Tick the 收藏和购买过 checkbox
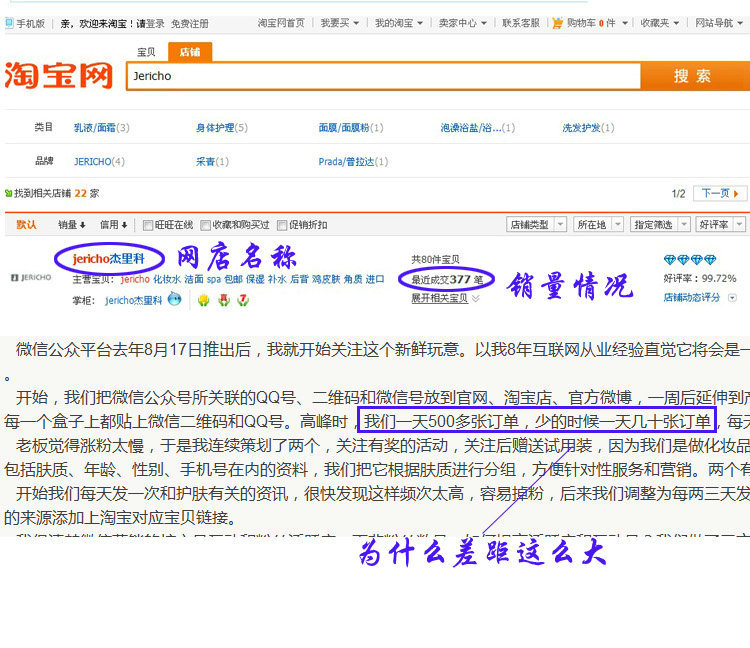Screen dimensions: 750x648 pyautogui.click(x=206, y=225)
